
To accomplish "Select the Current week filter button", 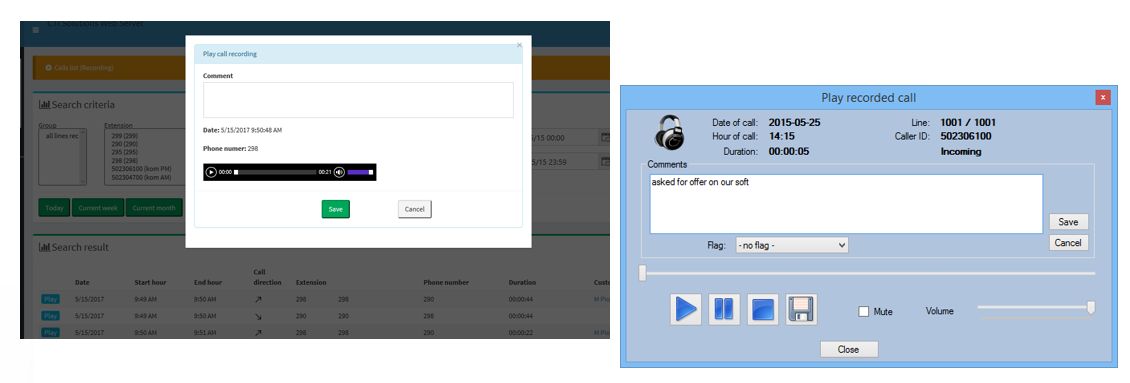I will (x=99, y=208).
